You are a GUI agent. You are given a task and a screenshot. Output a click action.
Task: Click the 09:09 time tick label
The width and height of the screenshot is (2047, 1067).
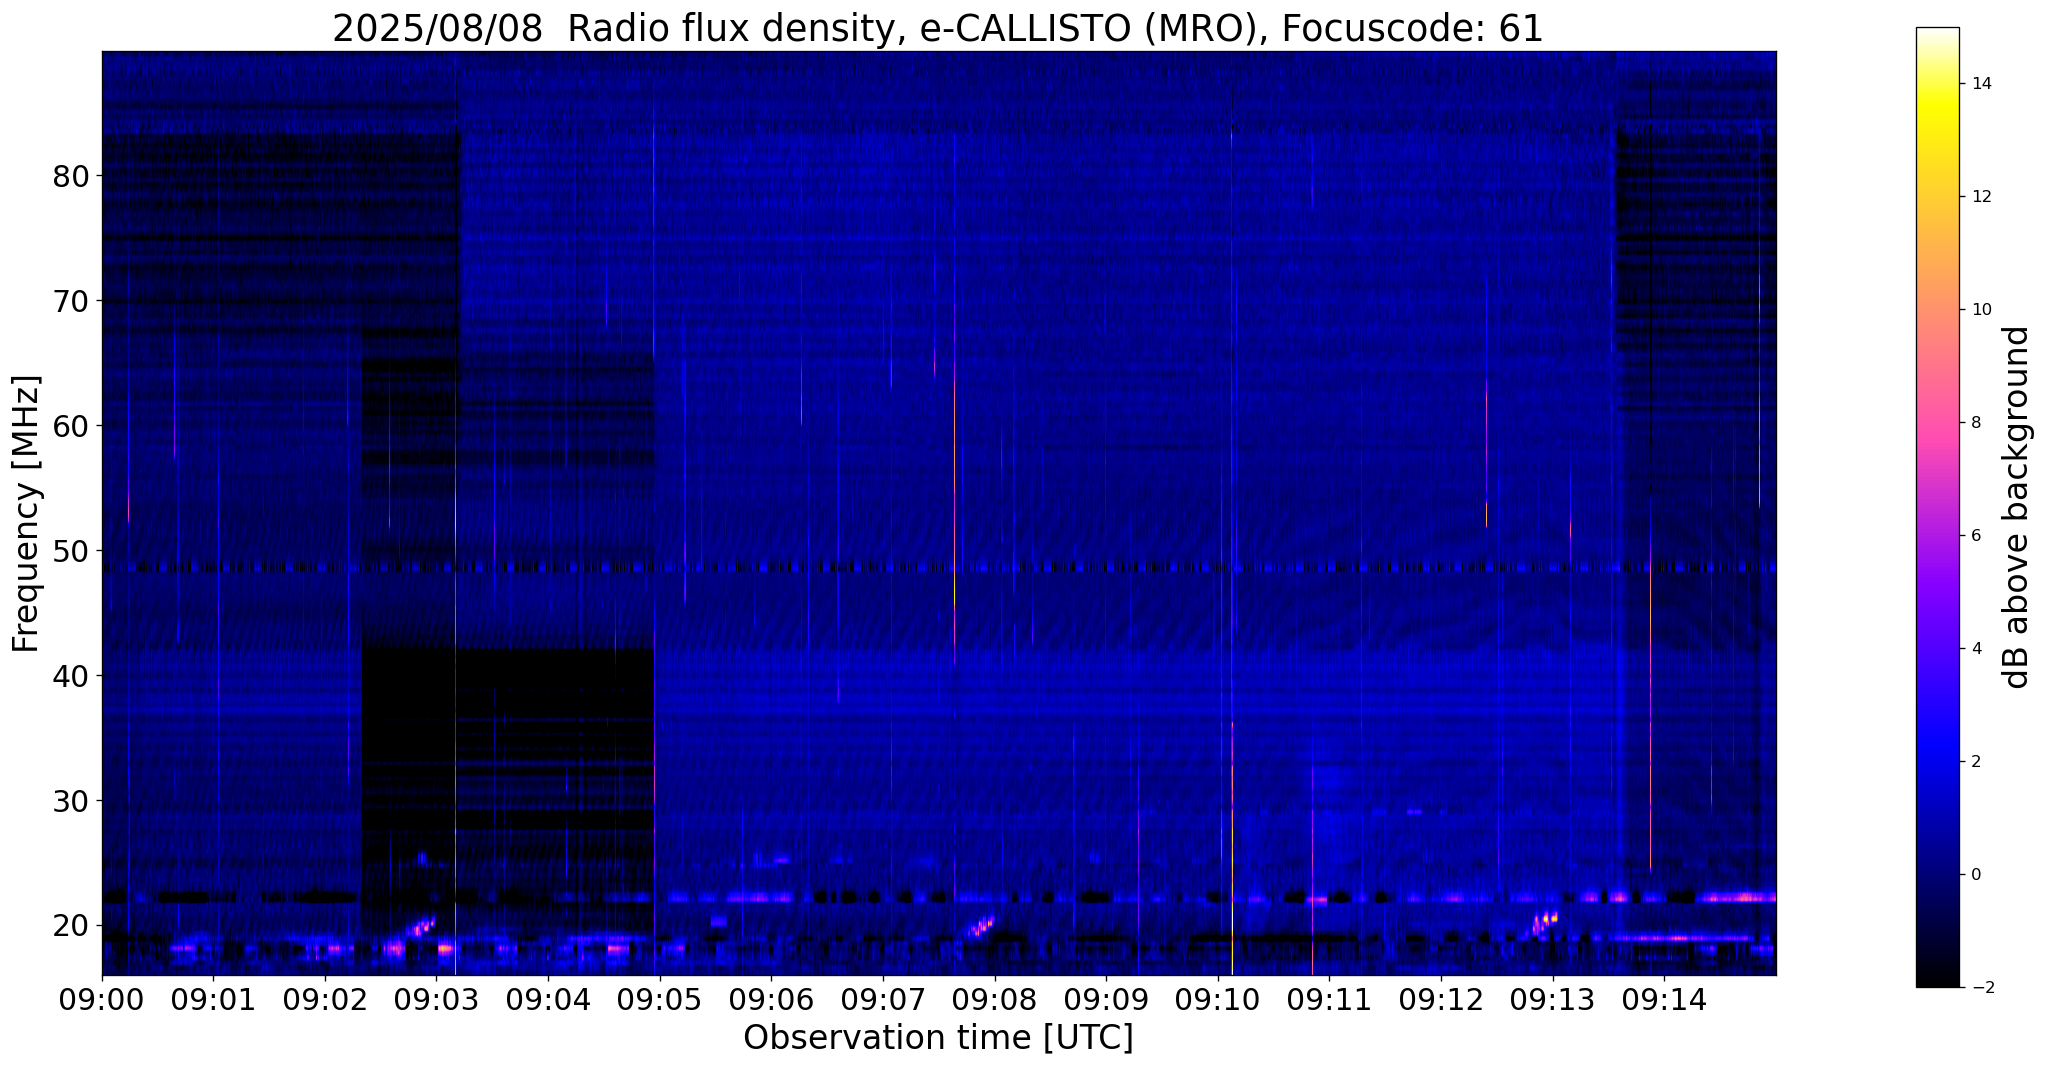point(1105,1000)
